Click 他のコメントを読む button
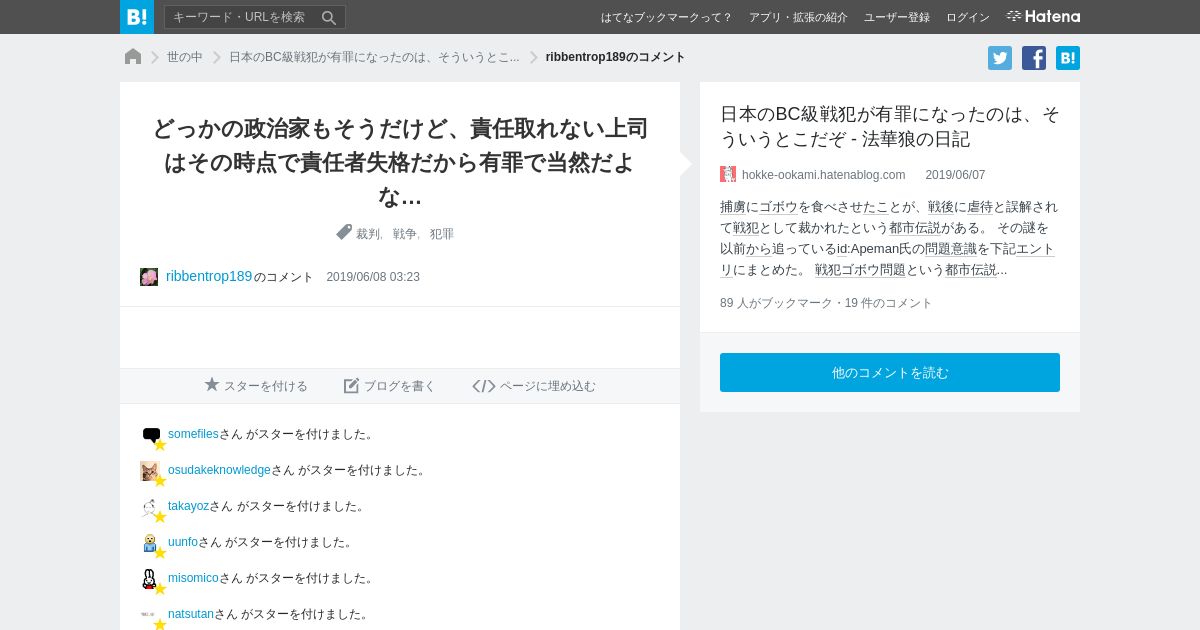The height and width of the screenshot is (630, 1200). 890,372
